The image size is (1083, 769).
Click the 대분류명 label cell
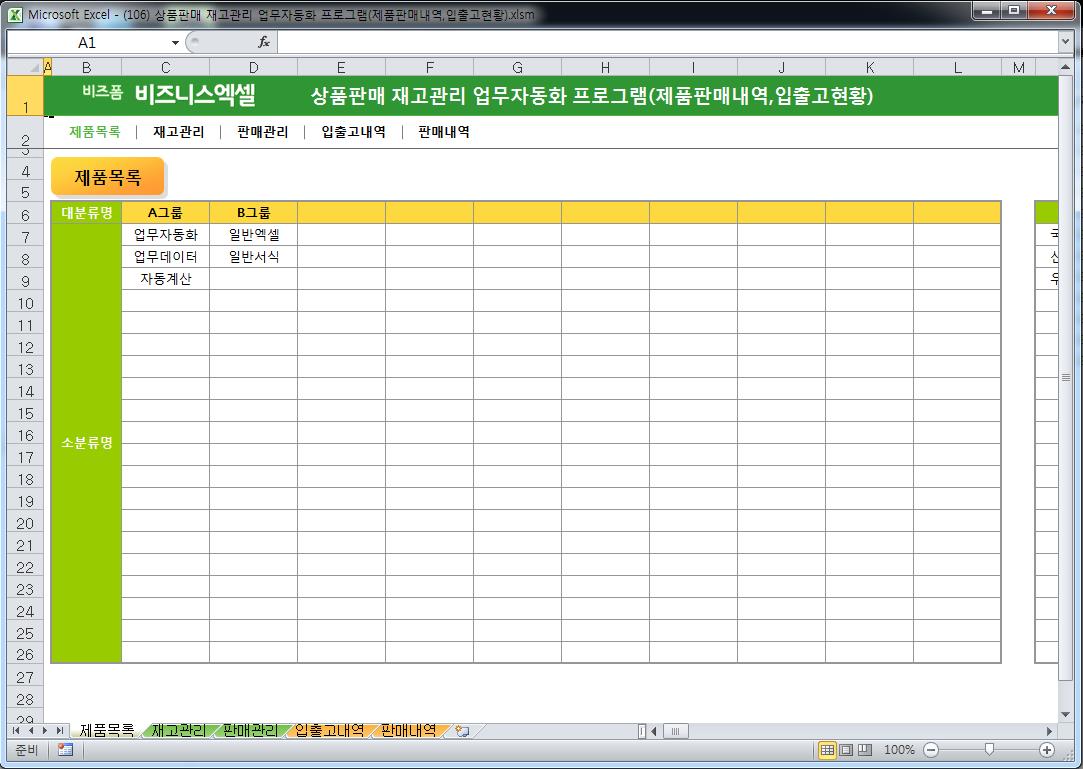coord(87,213)
